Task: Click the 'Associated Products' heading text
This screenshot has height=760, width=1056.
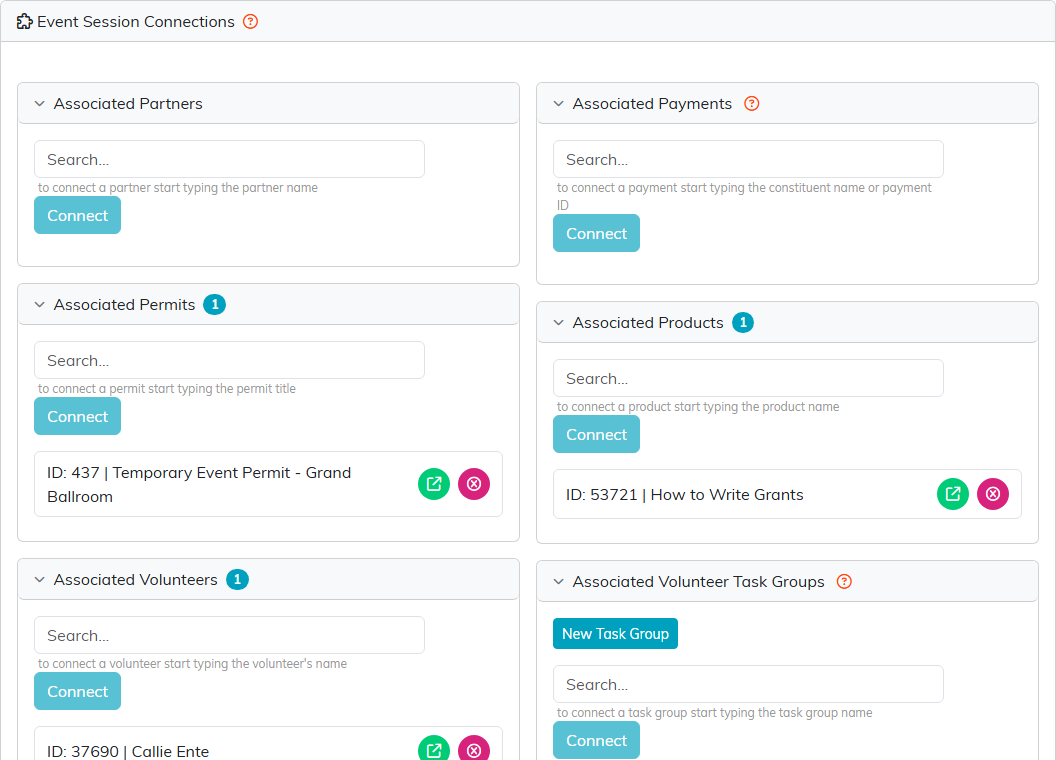Action: (x=648, y=323)
